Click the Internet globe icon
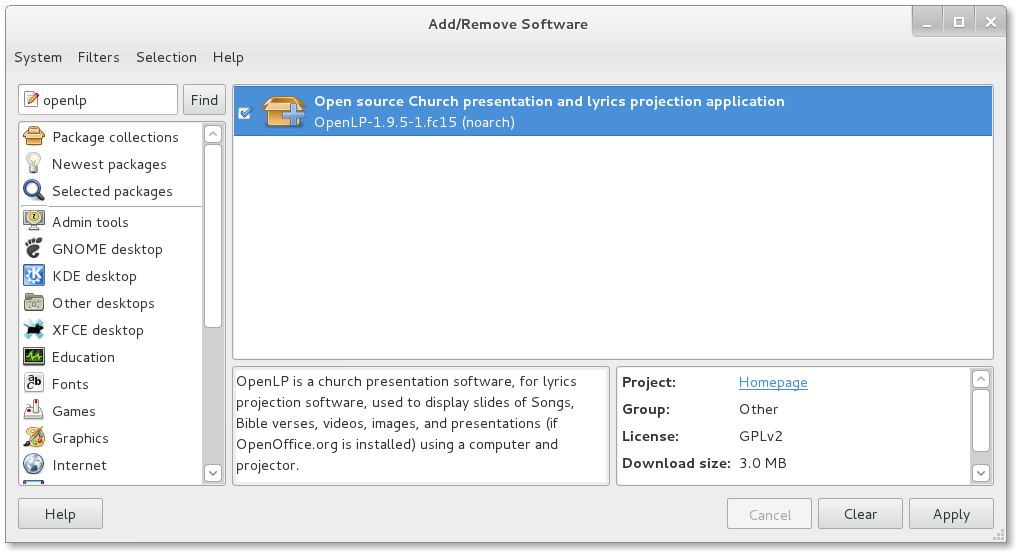Viewport: 1016px width, 552px height. pyautogui.click(x=34, y=464)
